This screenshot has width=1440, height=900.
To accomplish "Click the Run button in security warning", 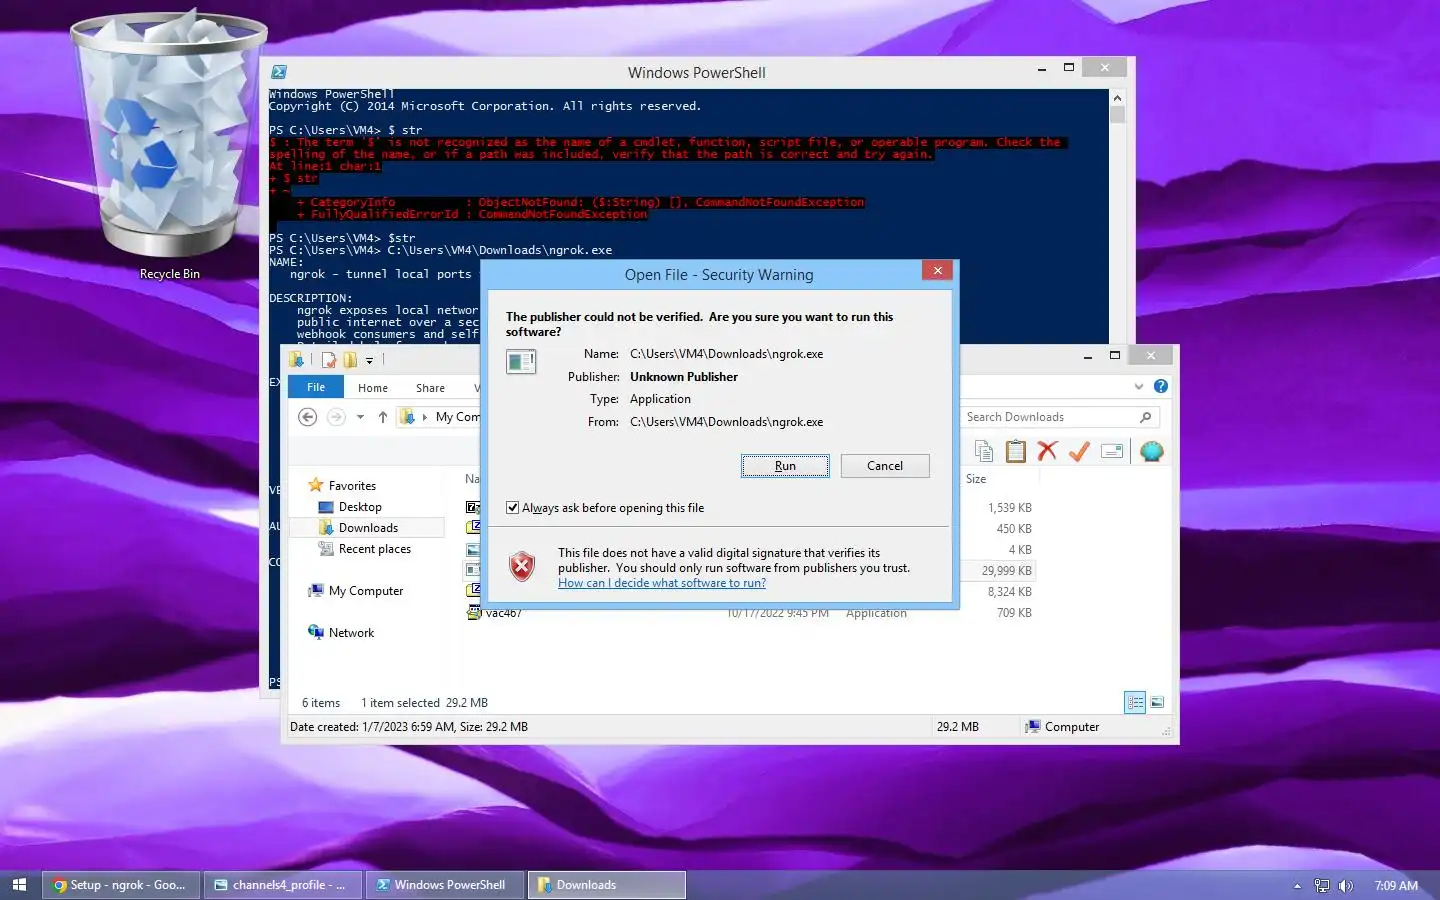I will coord(785,466).
